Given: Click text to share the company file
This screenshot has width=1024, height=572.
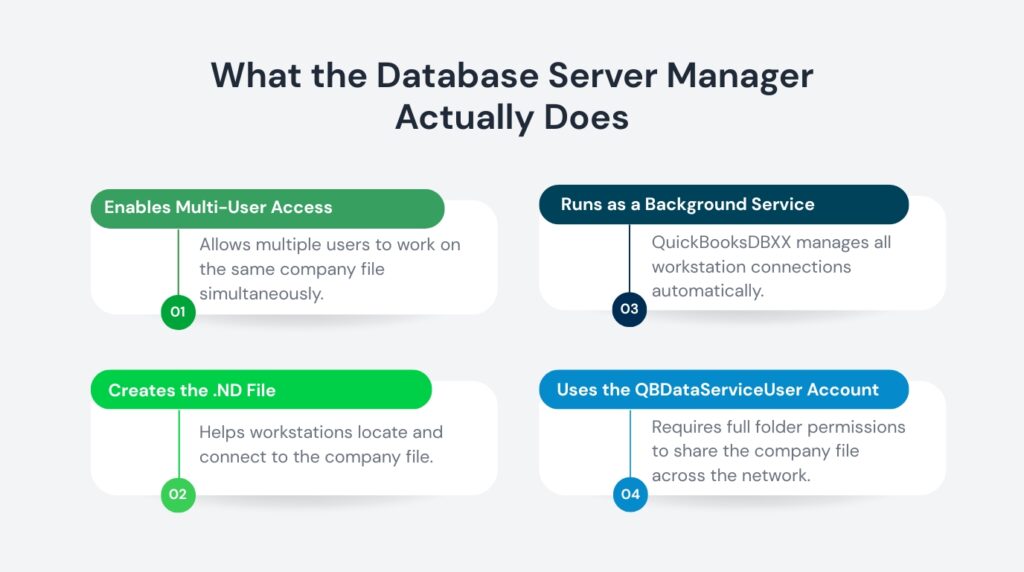Looking at the screenshot, I should [x=755, y=451].
